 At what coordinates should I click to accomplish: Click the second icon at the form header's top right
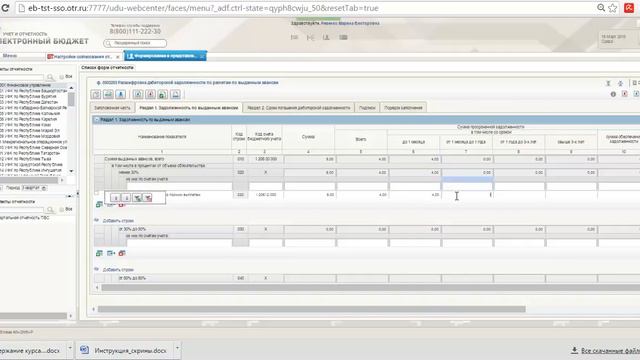pos(620,83)
